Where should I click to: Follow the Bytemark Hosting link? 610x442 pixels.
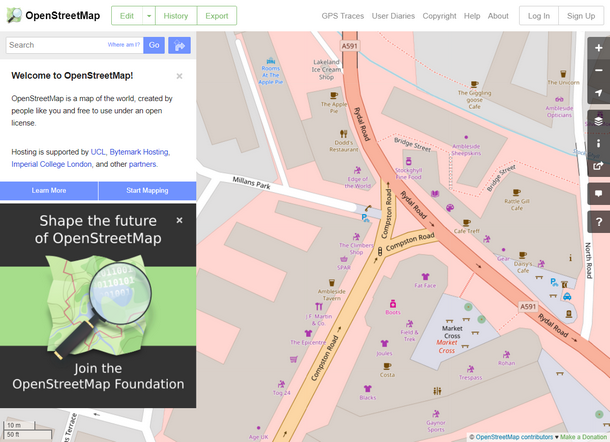139,152
